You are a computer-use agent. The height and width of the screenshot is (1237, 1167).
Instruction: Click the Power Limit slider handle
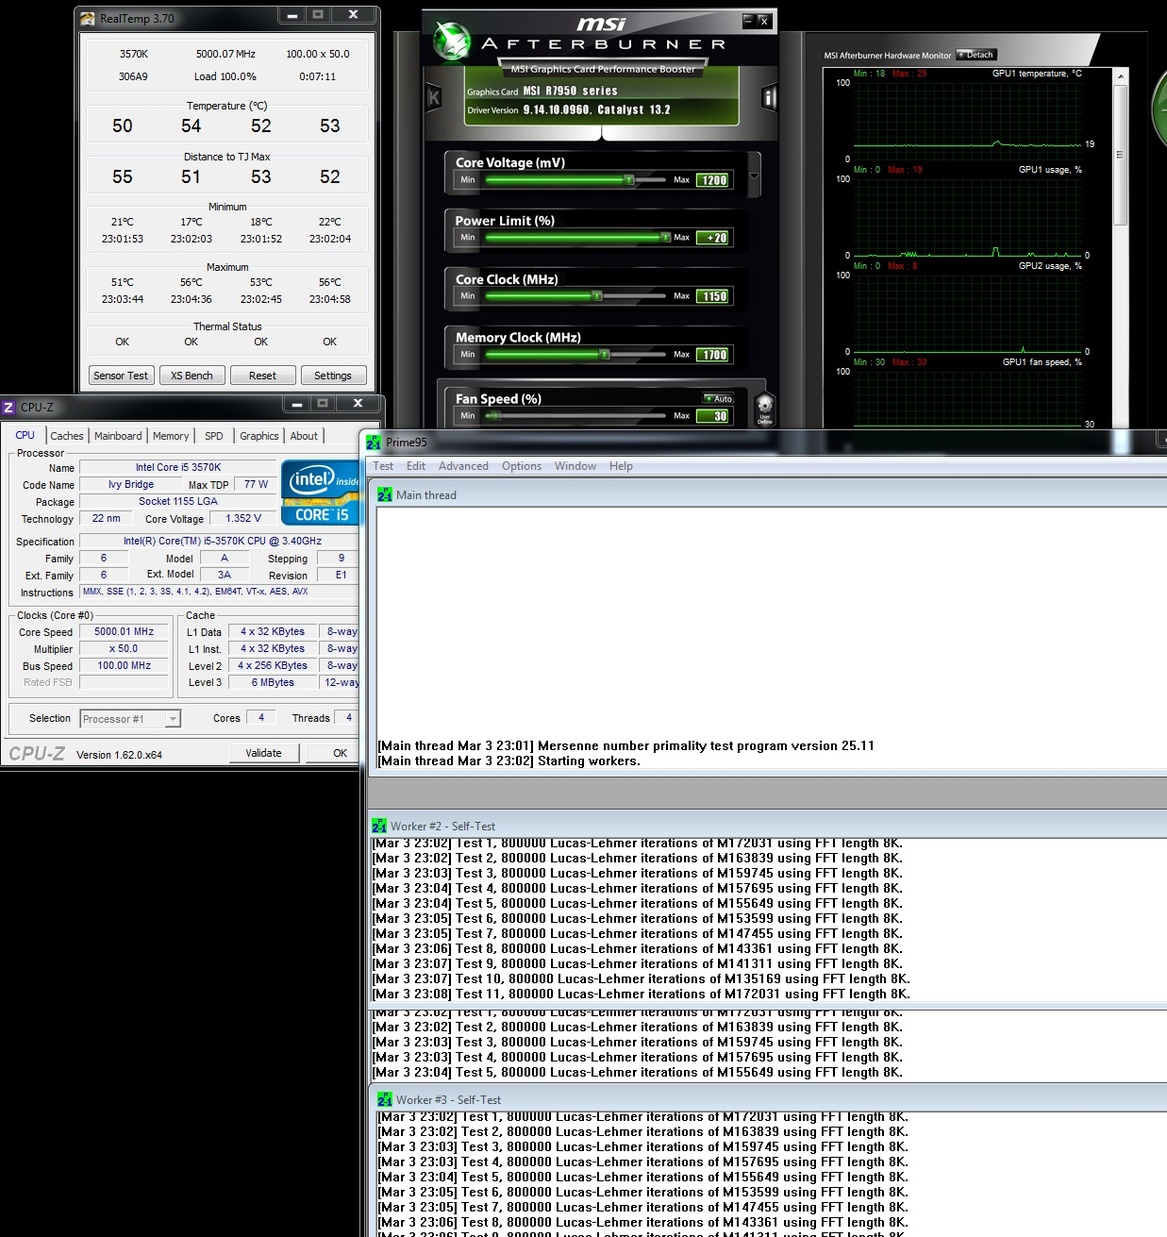[x=666, y=238]
